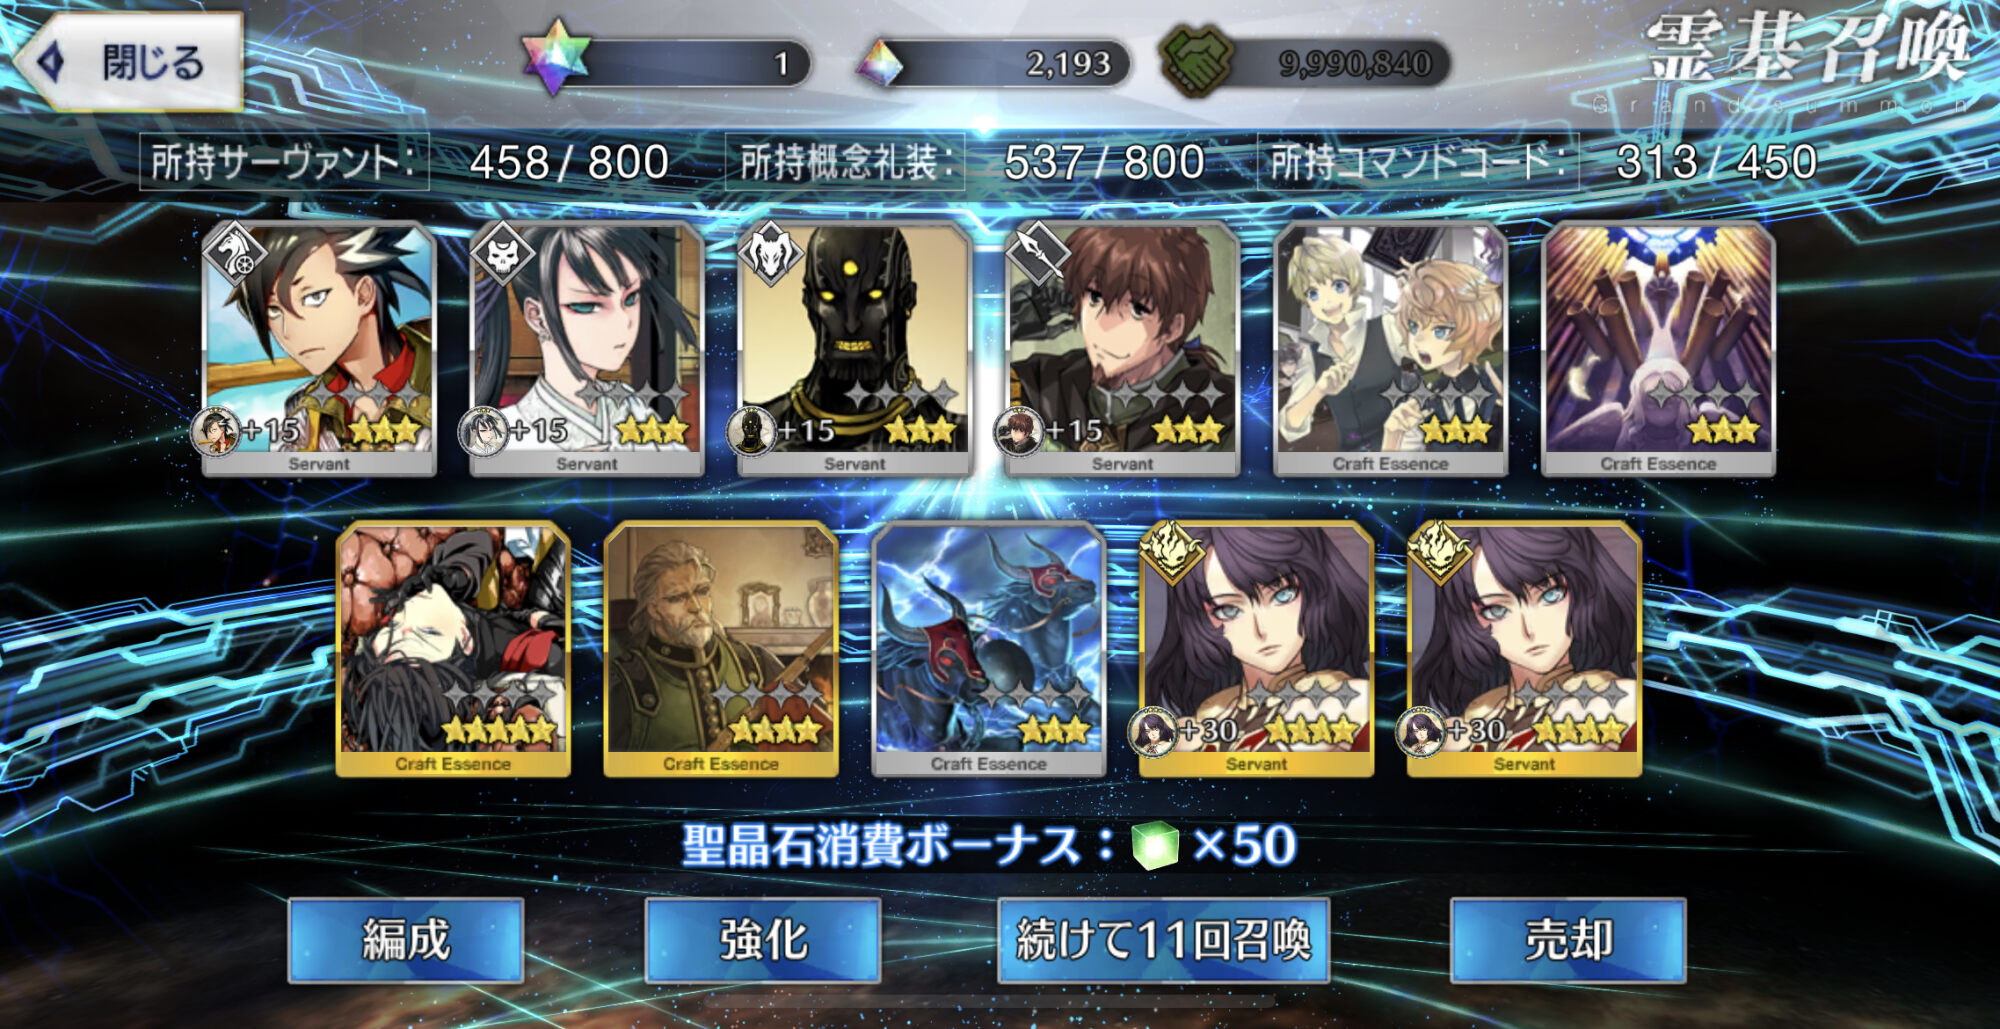Select the purple organ pipes Craft Essence card

1658,349
